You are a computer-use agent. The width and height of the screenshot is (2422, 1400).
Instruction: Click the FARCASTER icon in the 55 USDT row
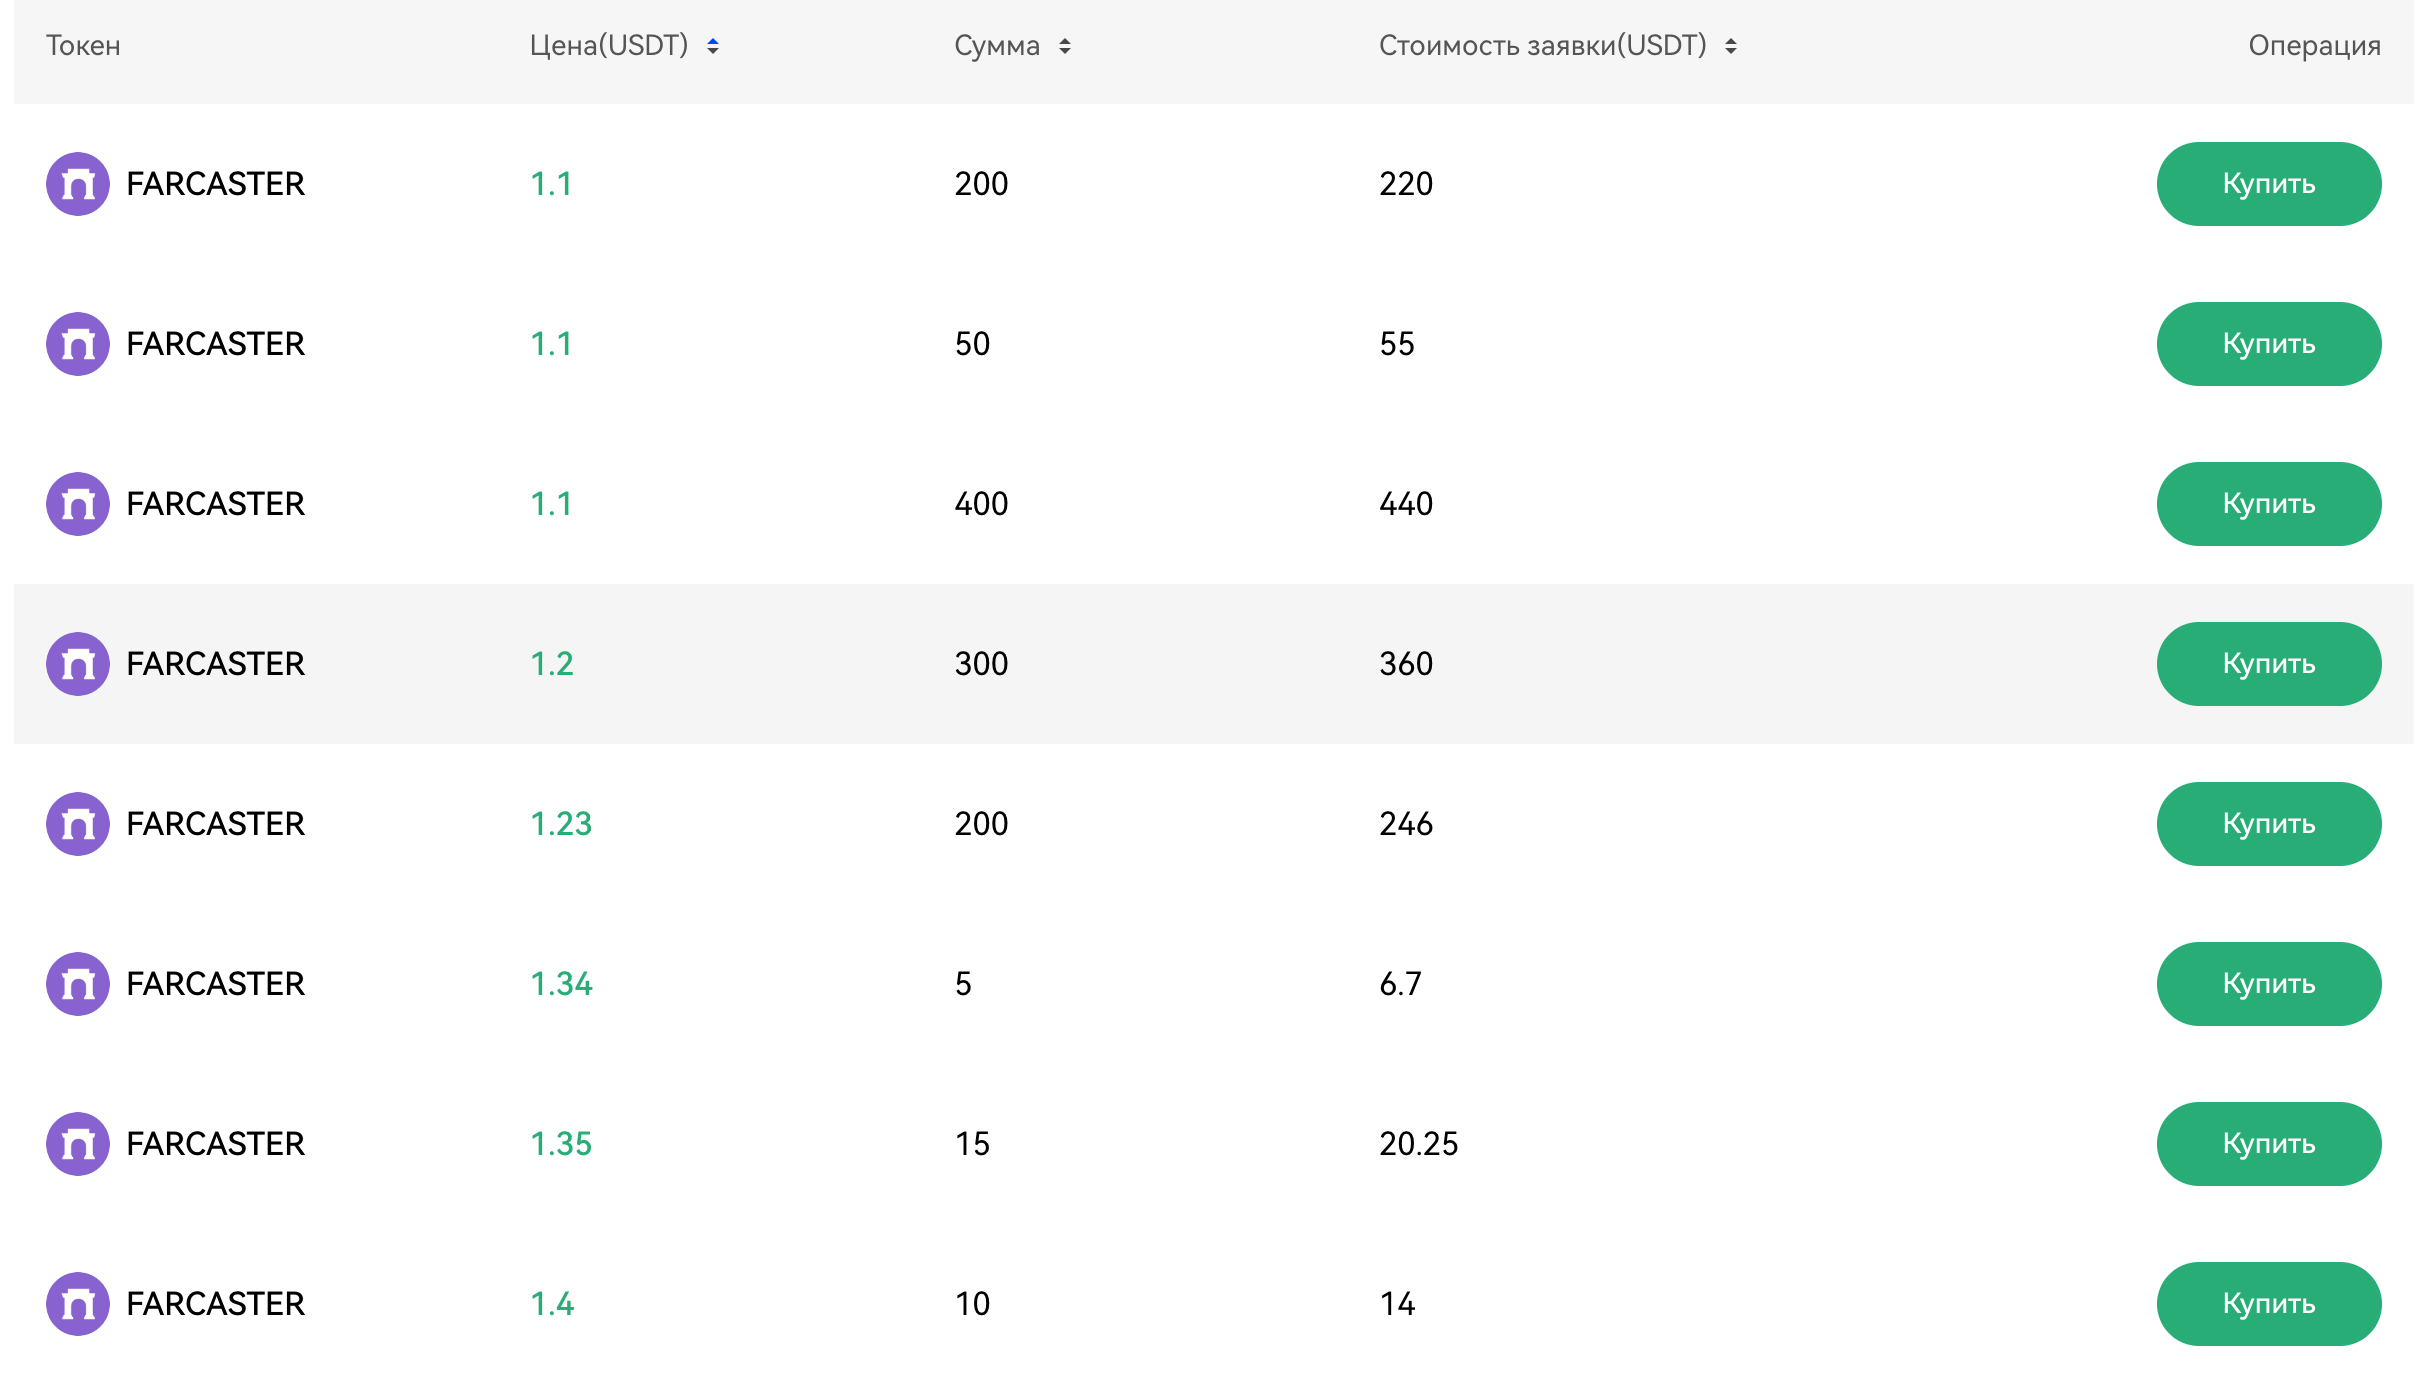coord(78,344)
